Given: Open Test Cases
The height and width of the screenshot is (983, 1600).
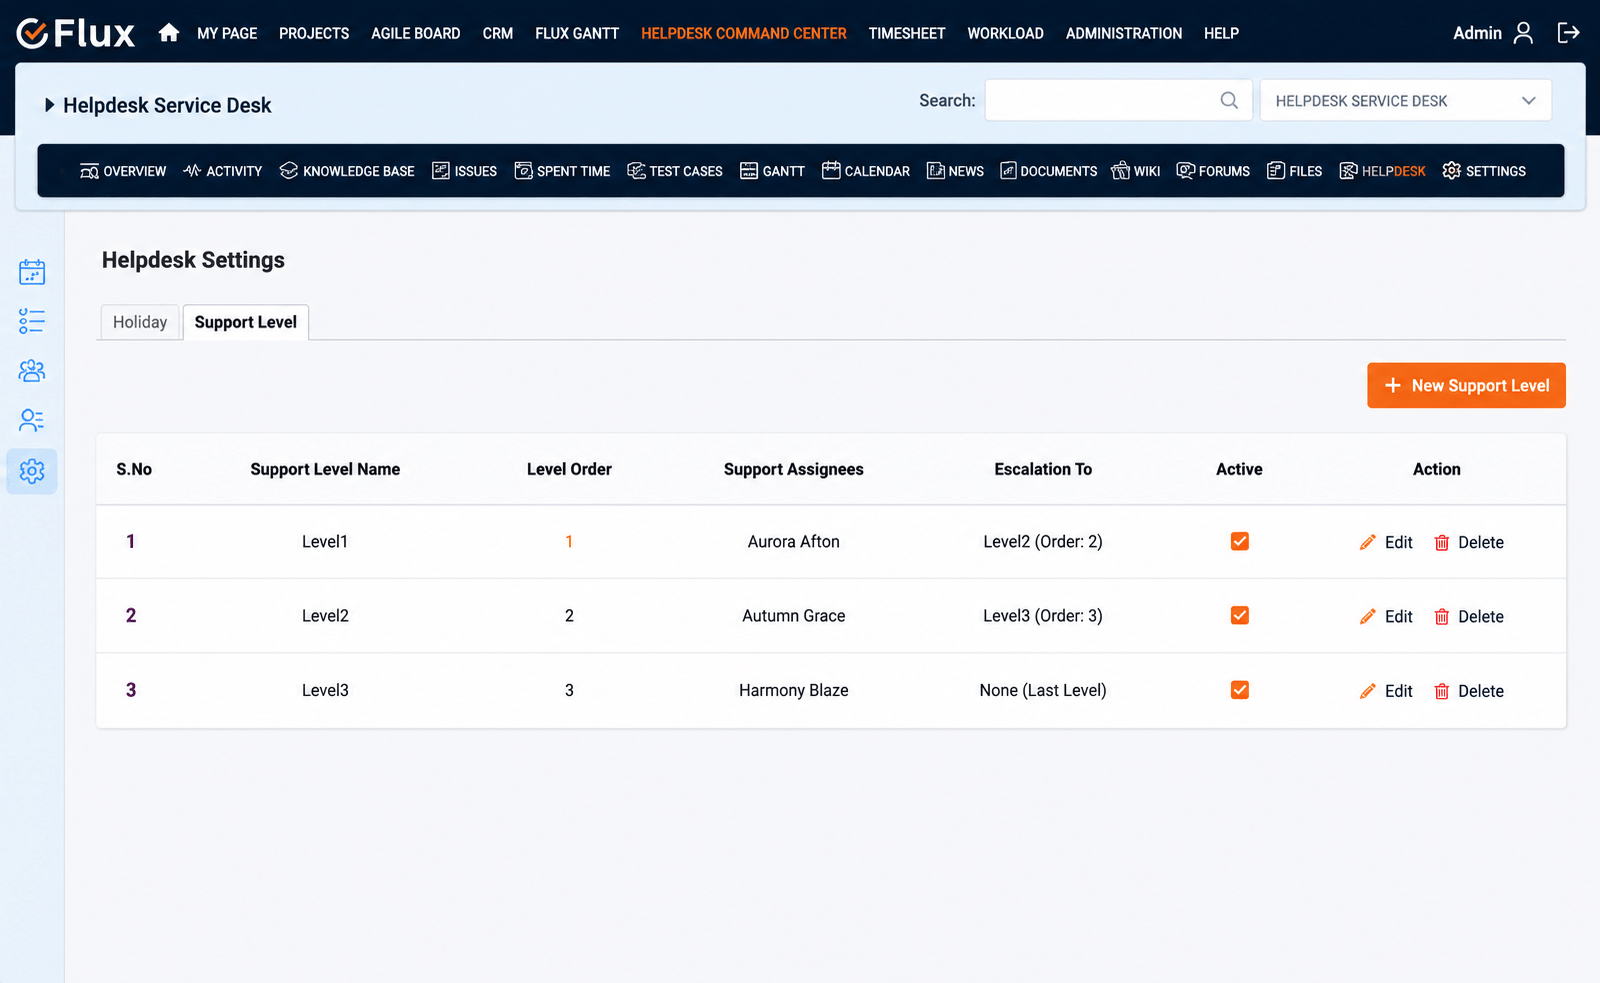Looking at the screenshot, I should point(675,171).
